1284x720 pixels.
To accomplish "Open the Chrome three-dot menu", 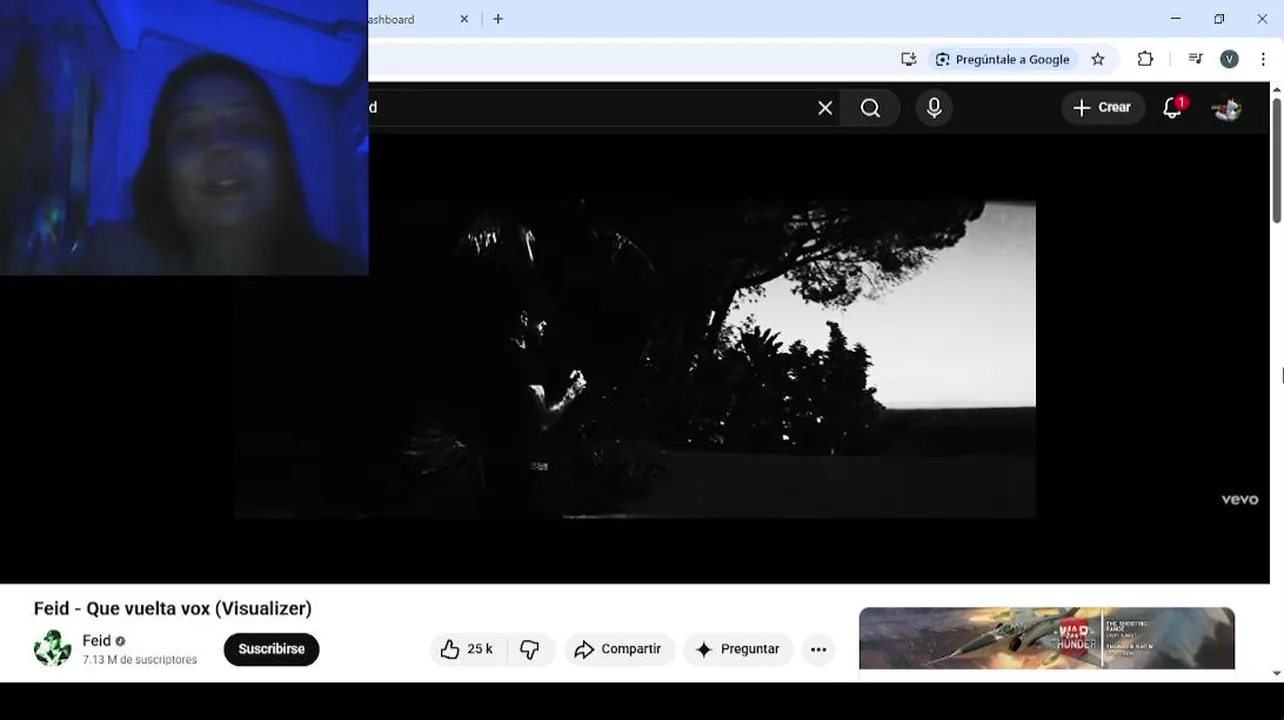I will click(x=1263, y=59).
